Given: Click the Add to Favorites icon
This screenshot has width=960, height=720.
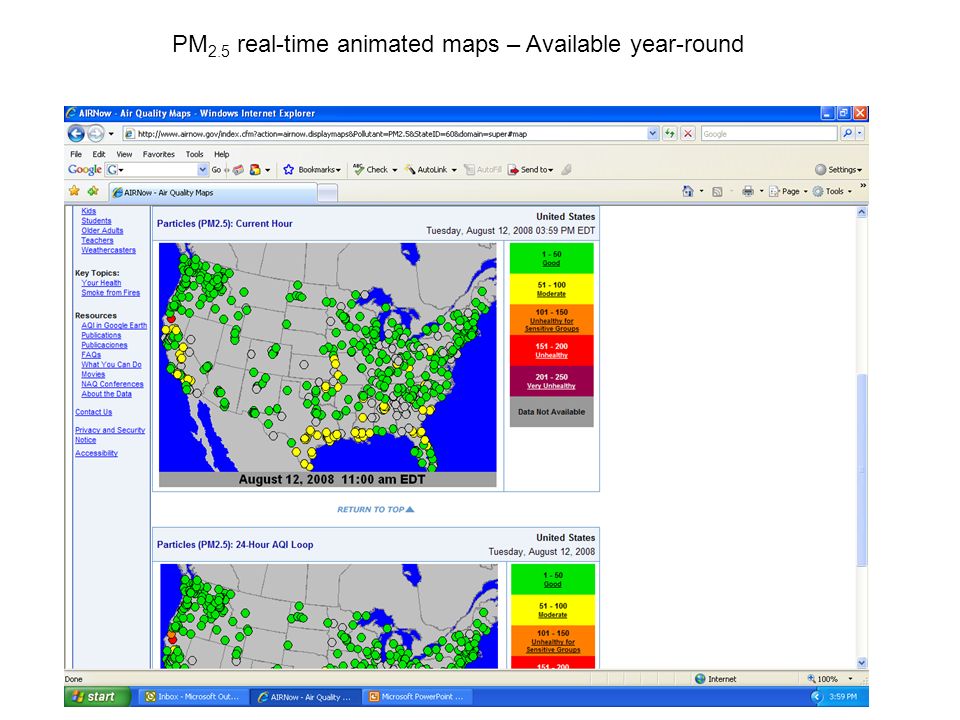Looking at the screenshot, I should (x=93, y=191).
